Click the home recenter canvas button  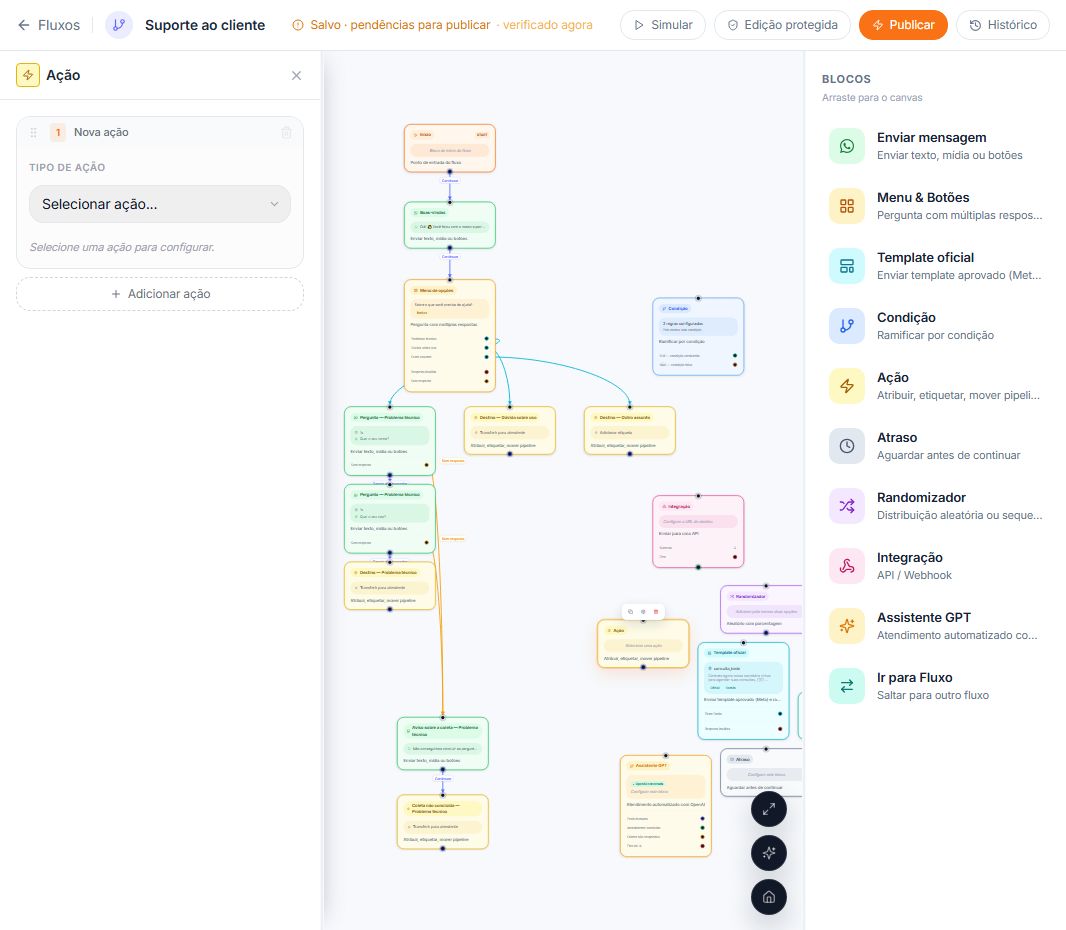tap(769, 897)
